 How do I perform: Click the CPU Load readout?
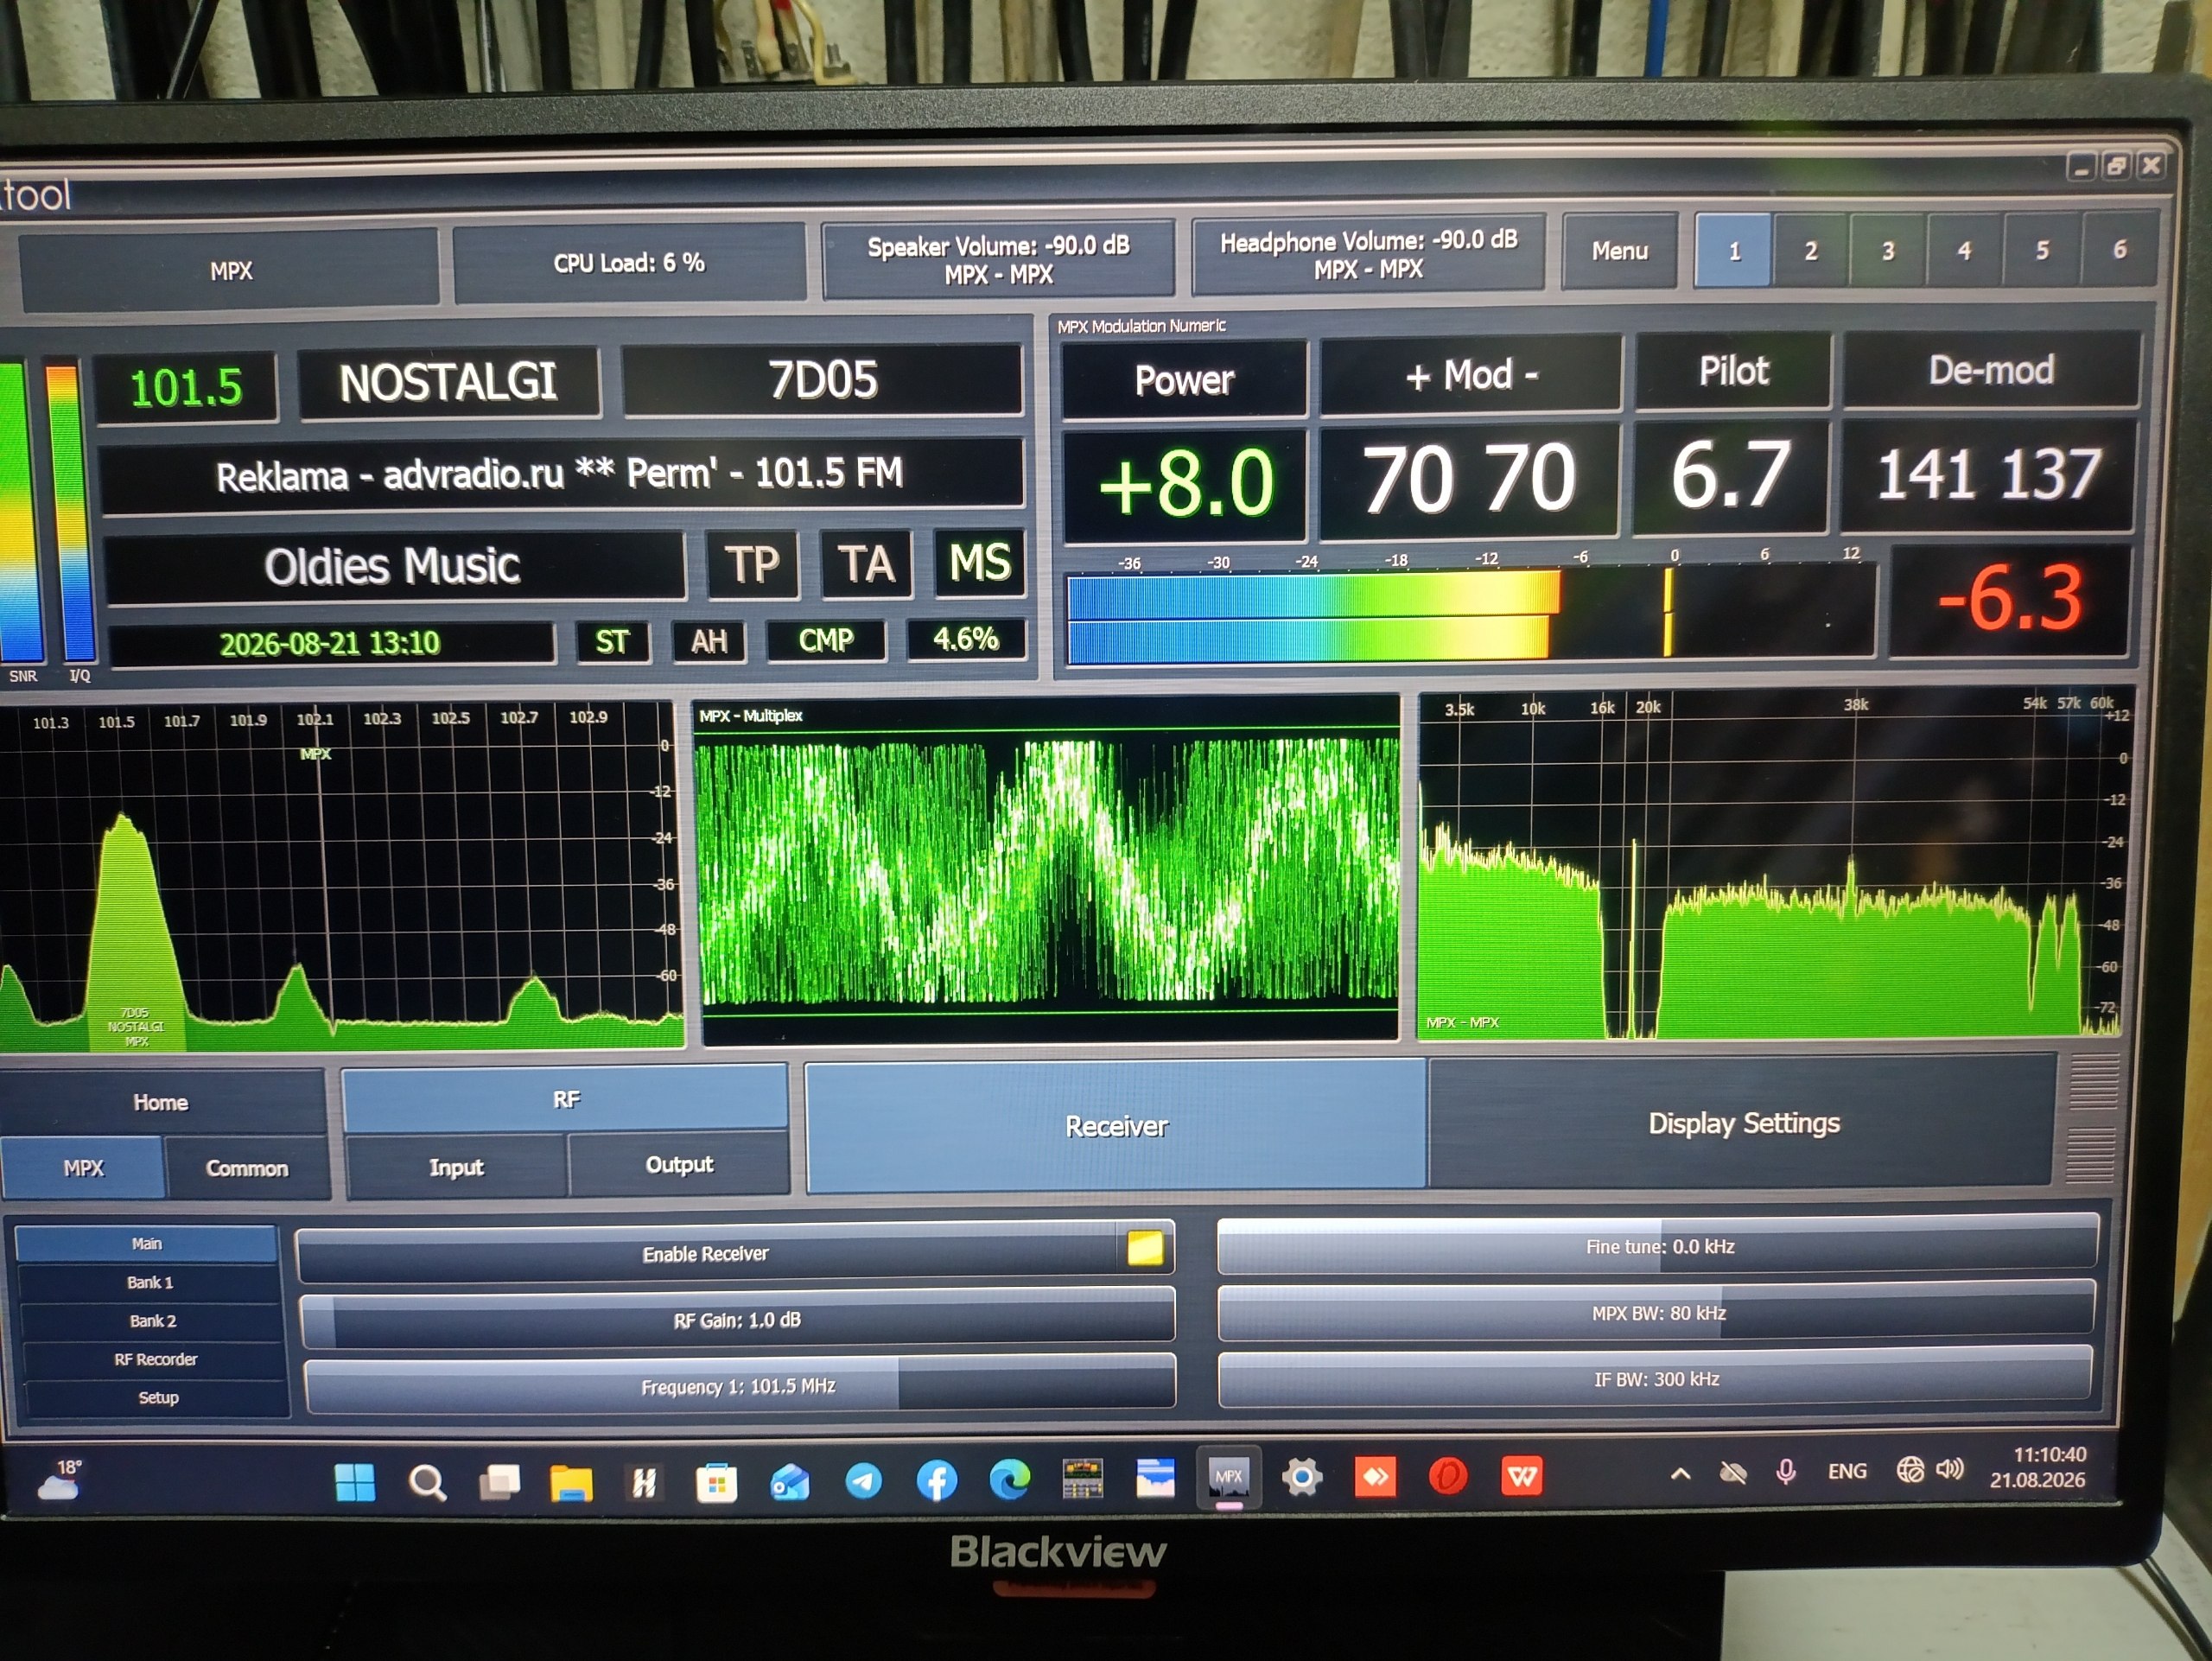click(629, 263)
